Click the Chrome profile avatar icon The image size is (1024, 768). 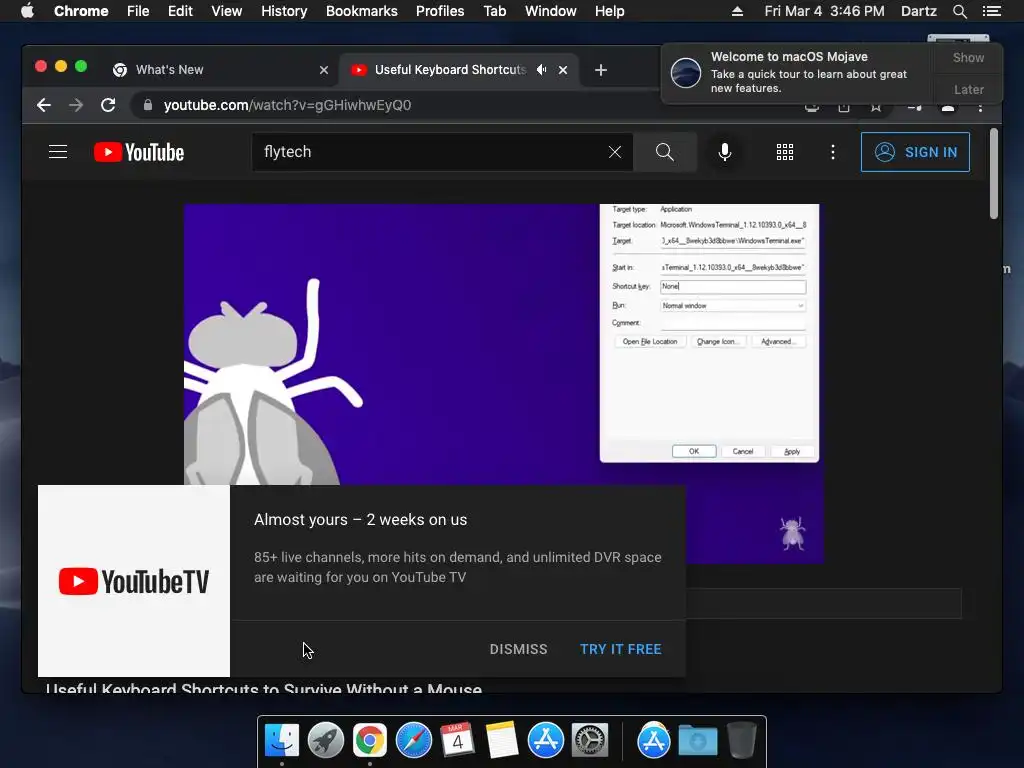pos(948,107)
